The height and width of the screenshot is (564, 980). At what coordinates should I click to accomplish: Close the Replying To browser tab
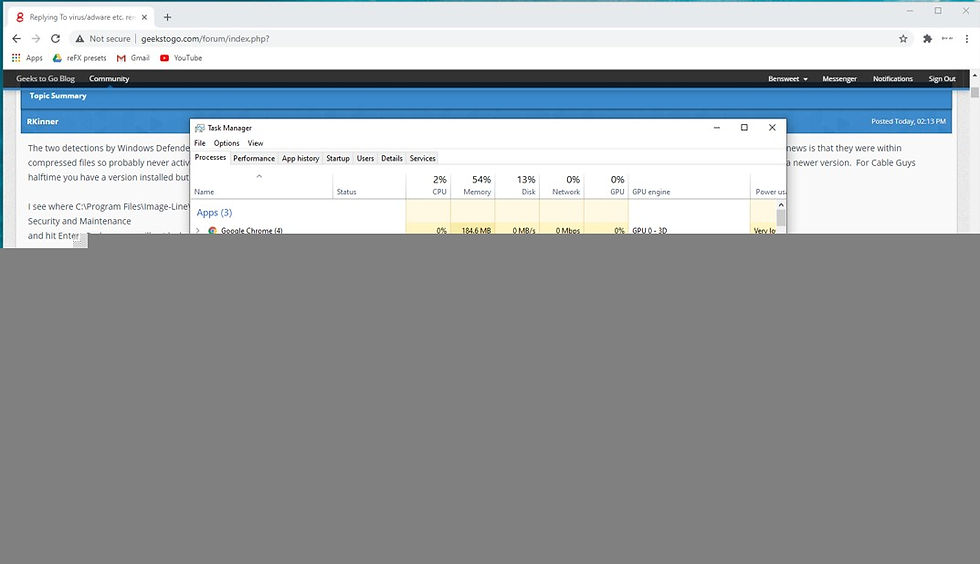pos(144,18)
